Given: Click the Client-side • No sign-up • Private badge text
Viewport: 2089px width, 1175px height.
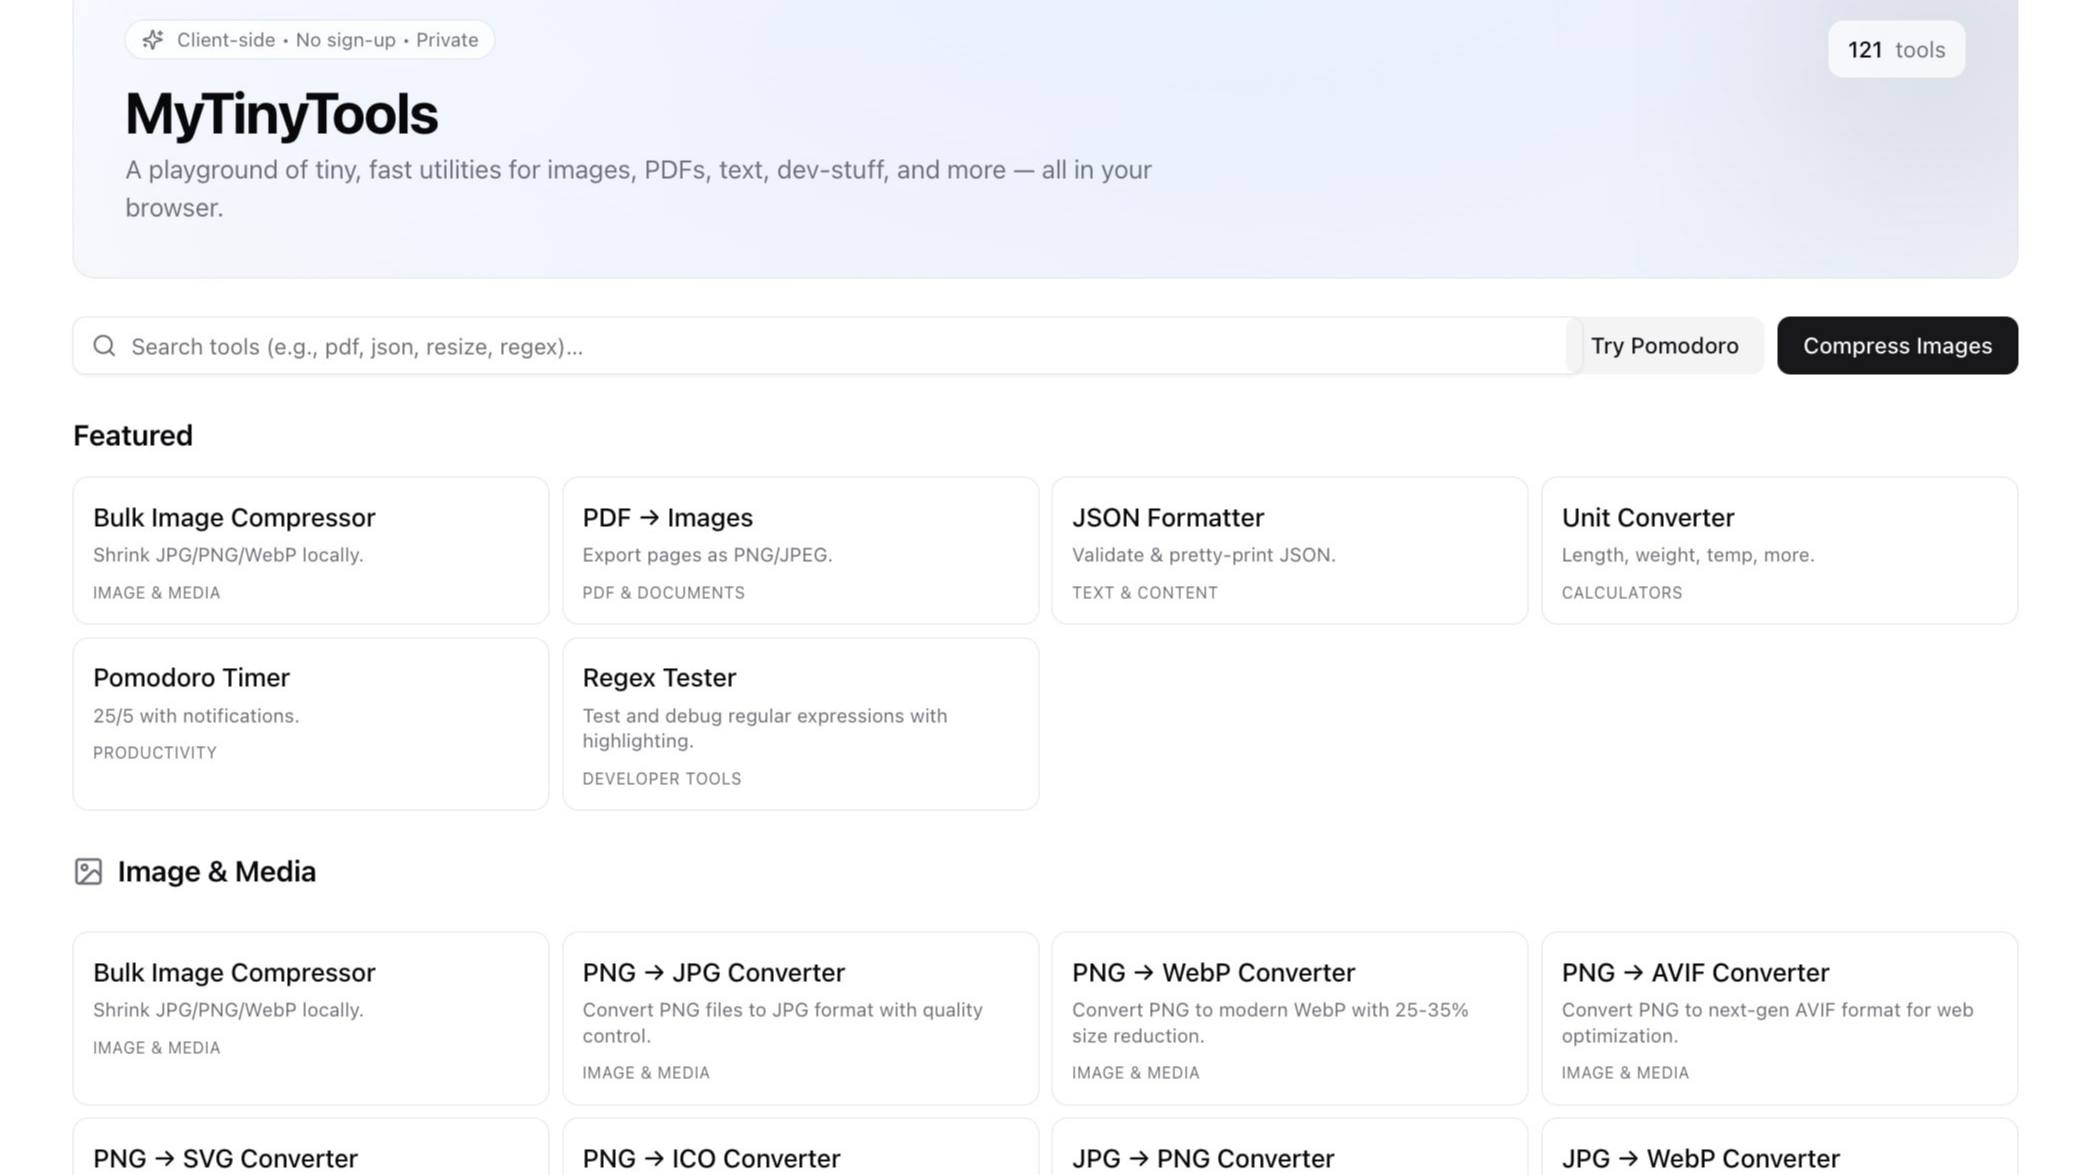Looking at the screenshot, I should (x=327, y=40).
